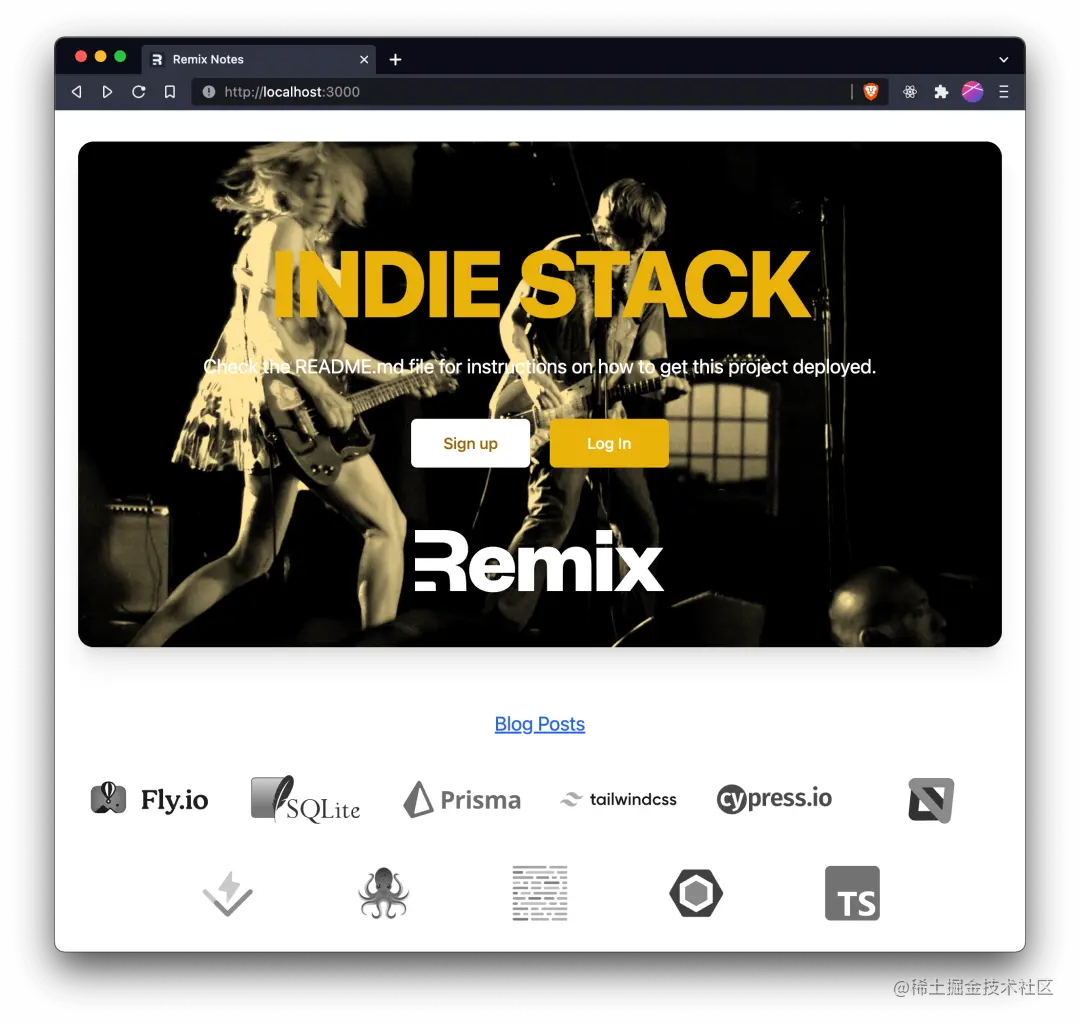
Task: Click the INDIE STACK heading
Action: click(x=541, y=284)
